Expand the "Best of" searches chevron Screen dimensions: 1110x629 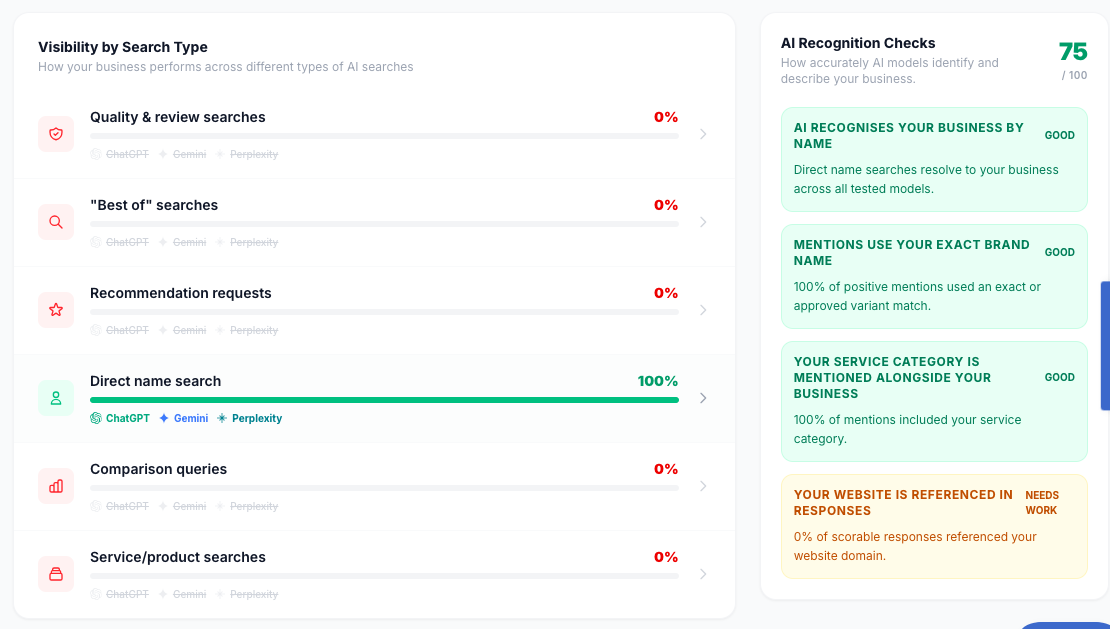pyautogui.click(x=703, y=222)
